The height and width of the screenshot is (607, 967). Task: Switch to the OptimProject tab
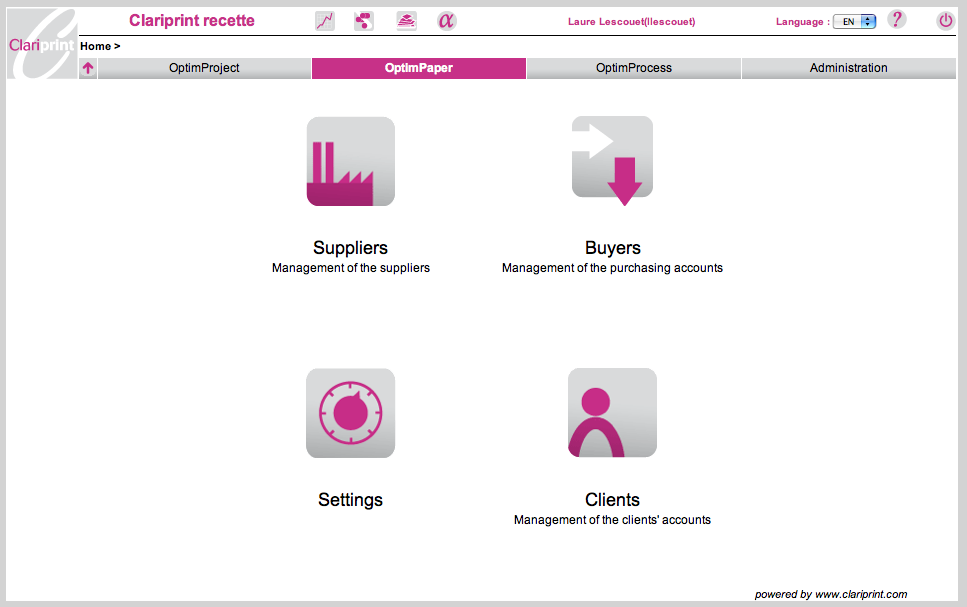coord(204,68)
